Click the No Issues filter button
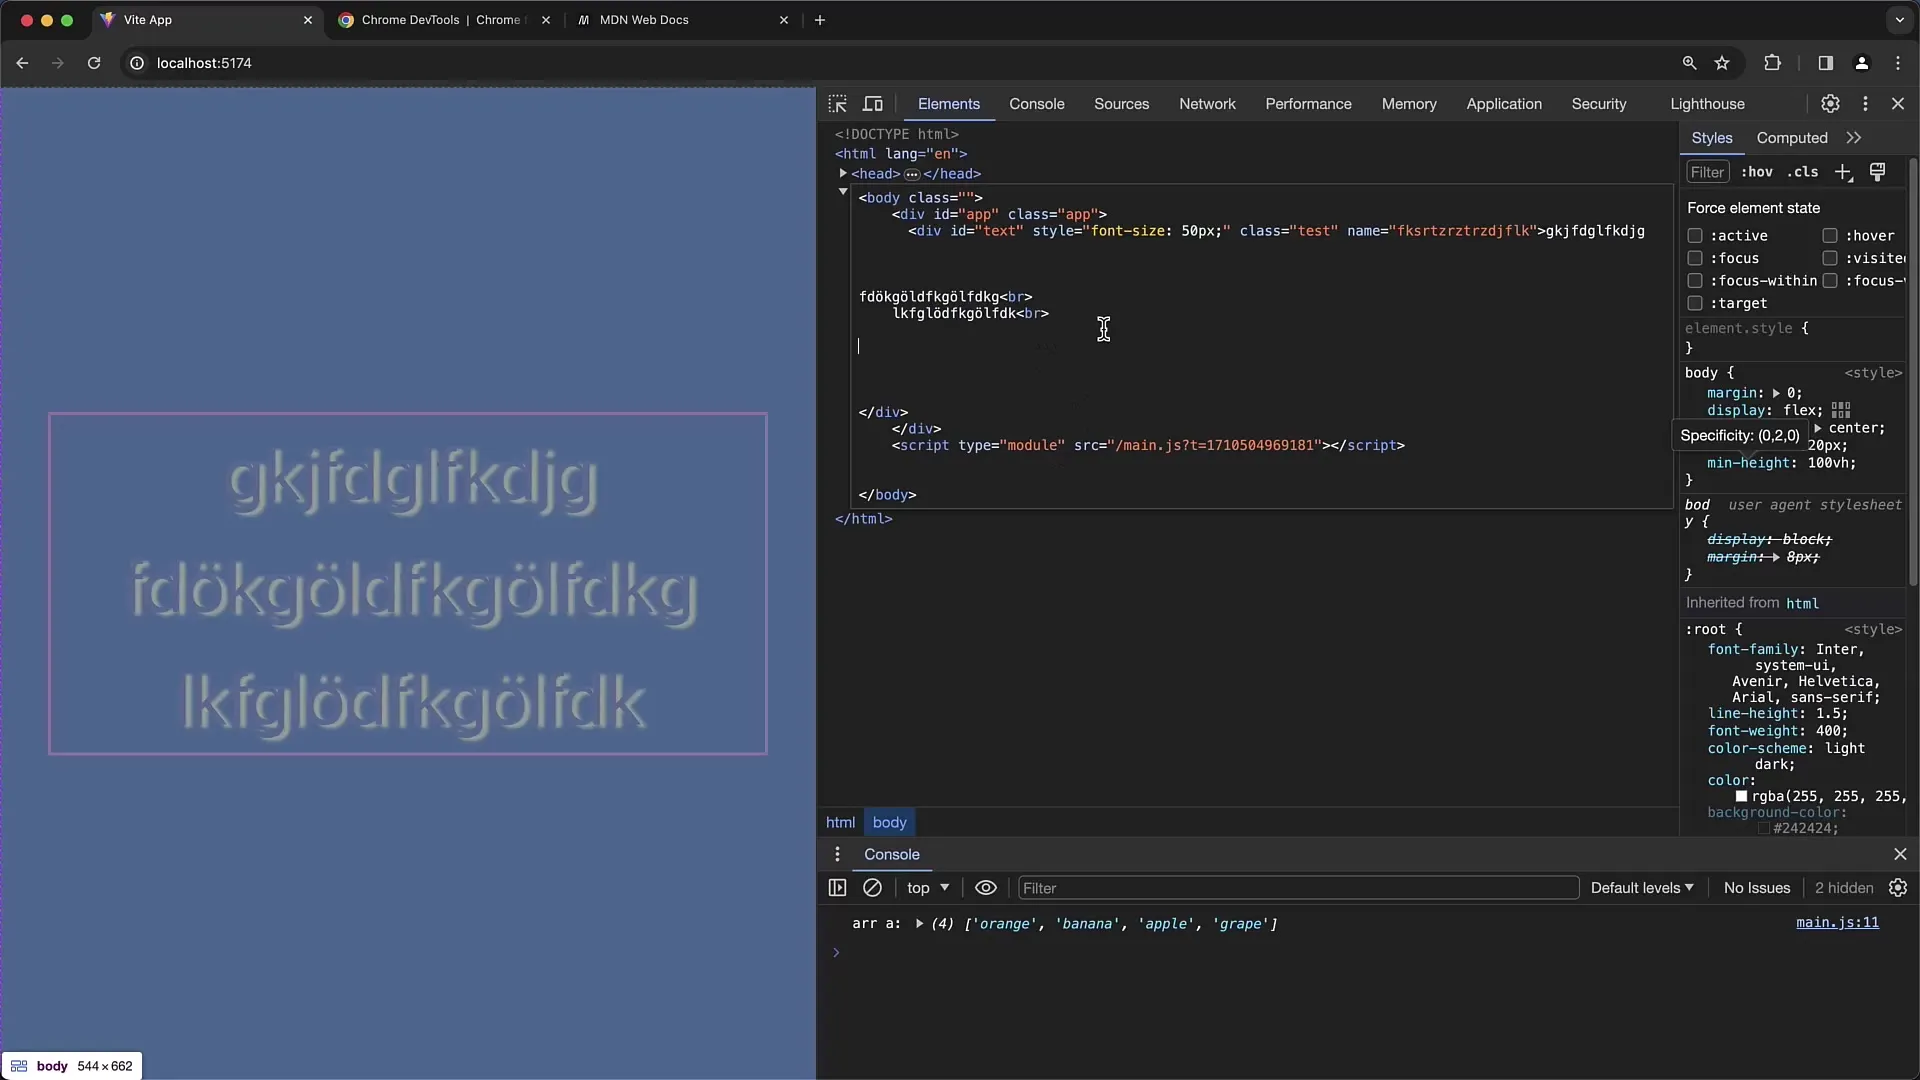Viewport: 1920px width, 1080px height. 1755,887
